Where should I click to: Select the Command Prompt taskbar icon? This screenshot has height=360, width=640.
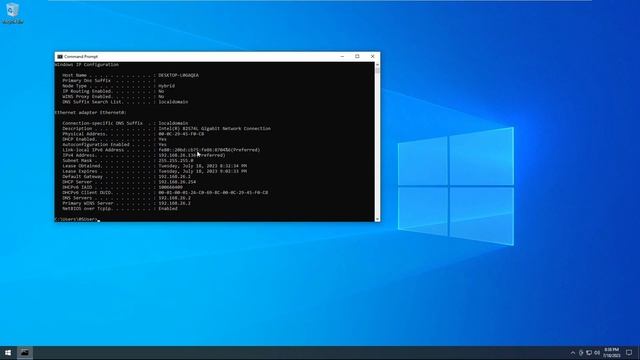pyautogui.click(x=24, y=353)
